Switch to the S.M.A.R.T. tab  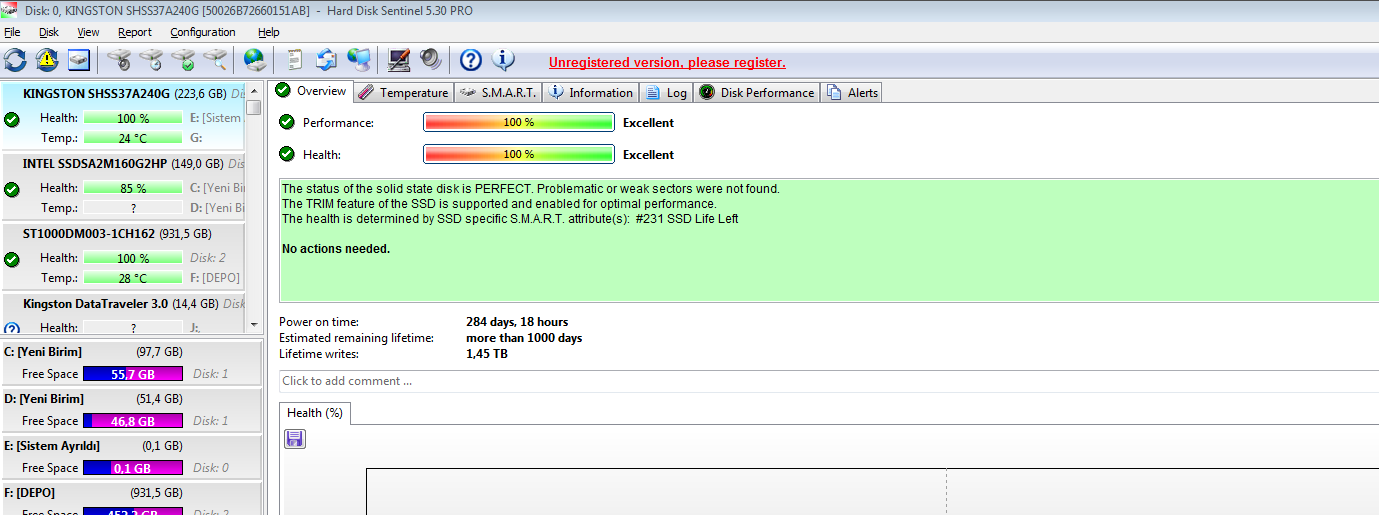click(x=497, y=92)
